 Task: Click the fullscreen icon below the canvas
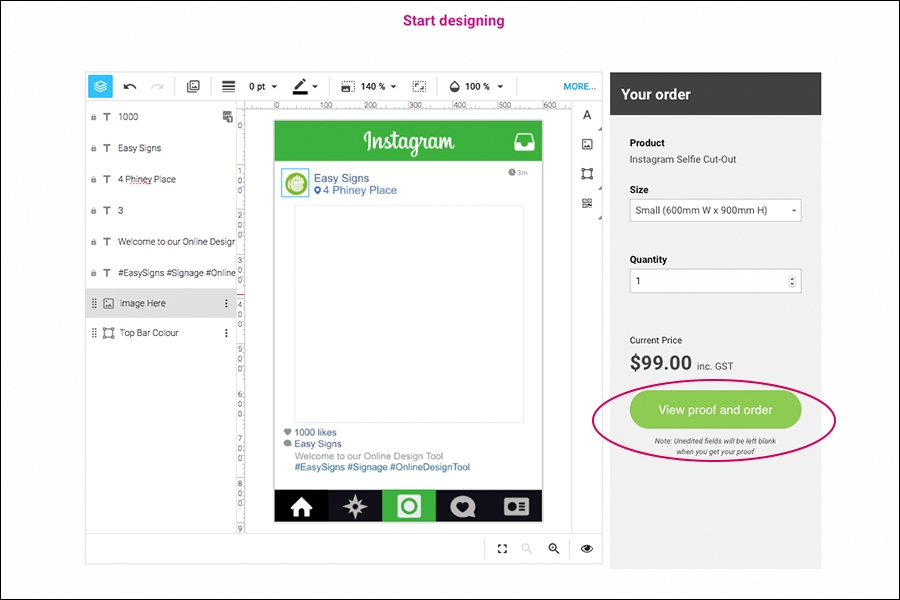pos(502,549)
